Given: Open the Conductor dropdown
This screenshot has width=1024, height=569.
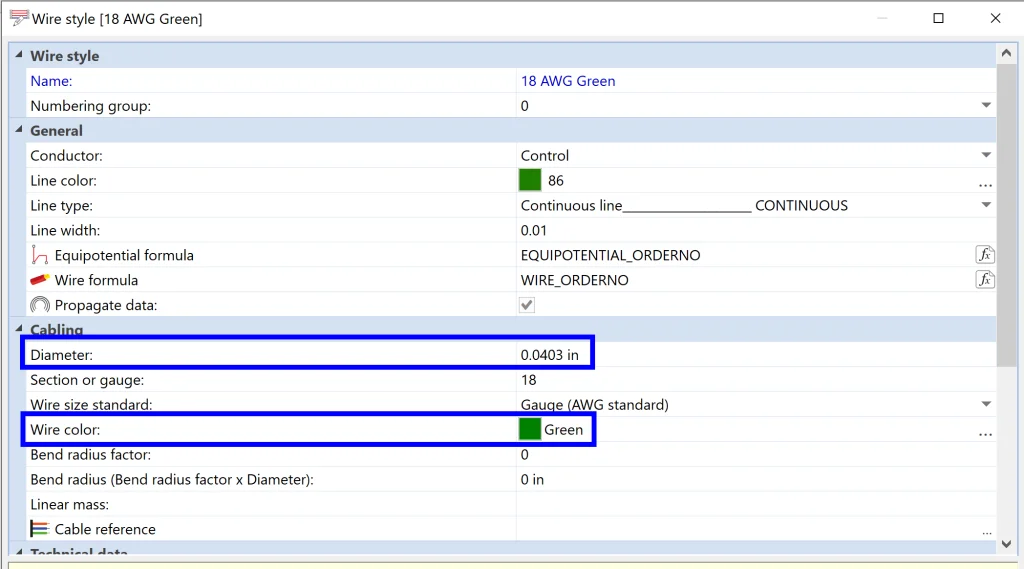Looking at the screenshot, I should click(986, 156).
